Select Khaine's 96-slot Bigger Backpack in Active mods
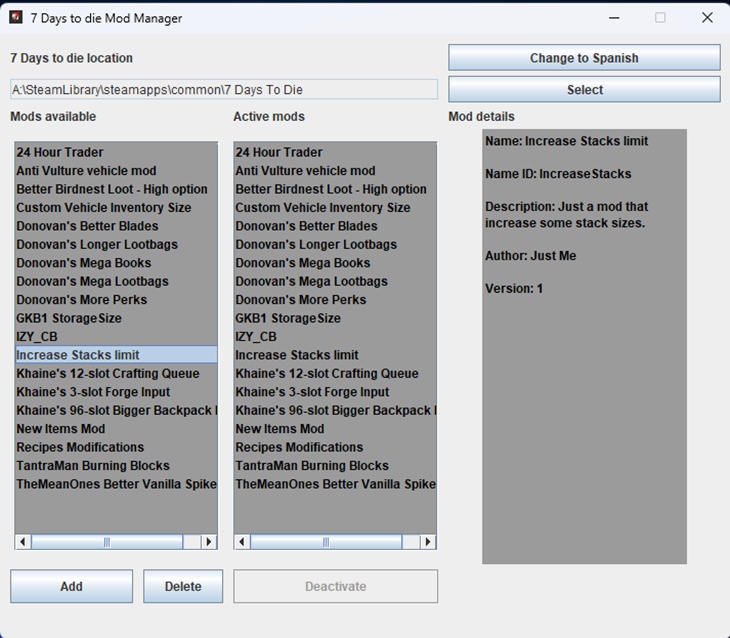 tap(335, 410)
